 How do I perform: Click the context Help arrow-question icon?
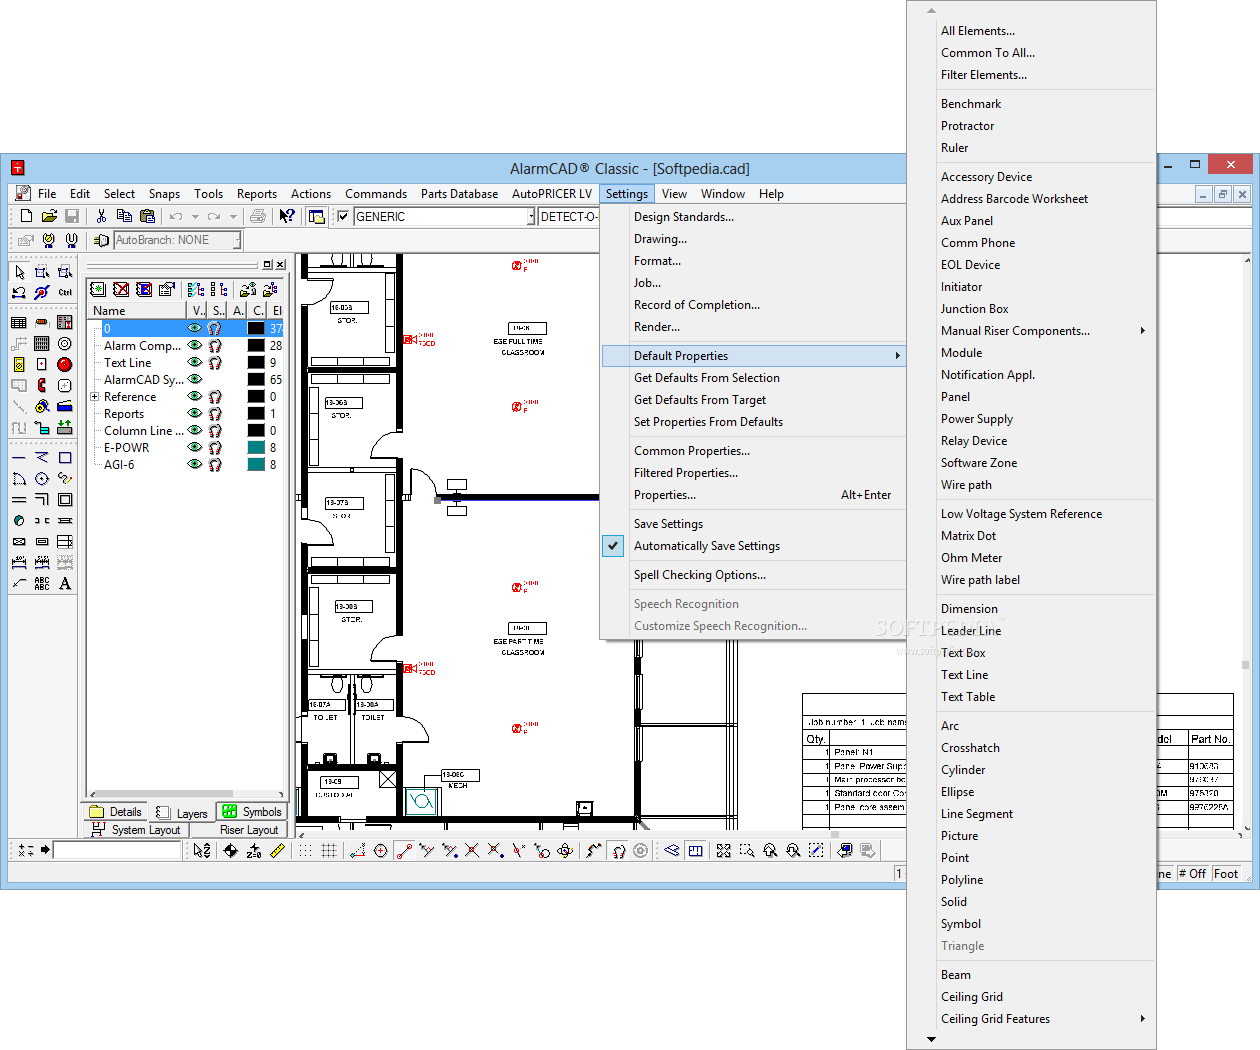pyautogui.click(x=288, y=216)
